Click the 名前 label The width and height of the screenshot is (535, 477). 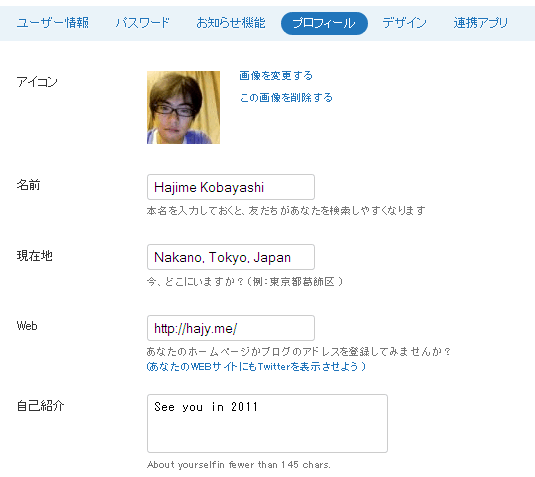click(x=28, y=185)
